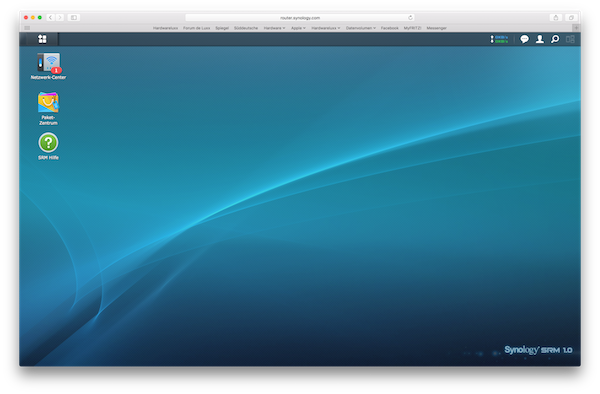
Task: Open the Paket-Zentrum desktop icon
Action: 48,109
